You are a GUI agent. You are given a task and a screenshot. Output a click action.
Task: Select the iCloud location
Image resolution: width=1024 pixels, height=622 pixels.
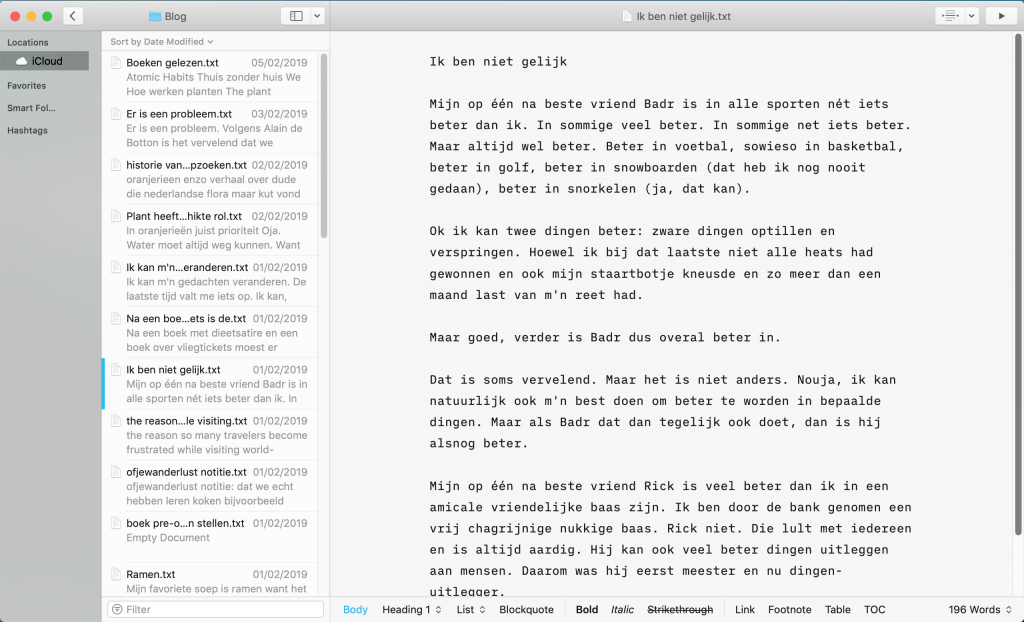(44, 61)
